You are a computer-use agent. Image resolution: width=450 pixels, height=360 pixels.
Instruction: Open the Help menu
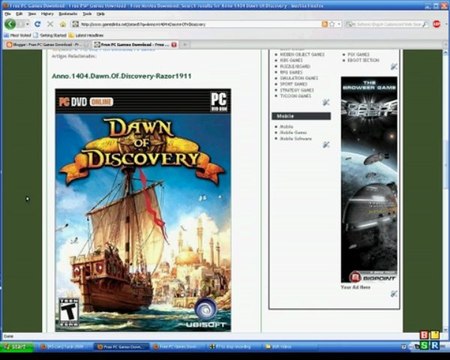(x=100, y=14)
